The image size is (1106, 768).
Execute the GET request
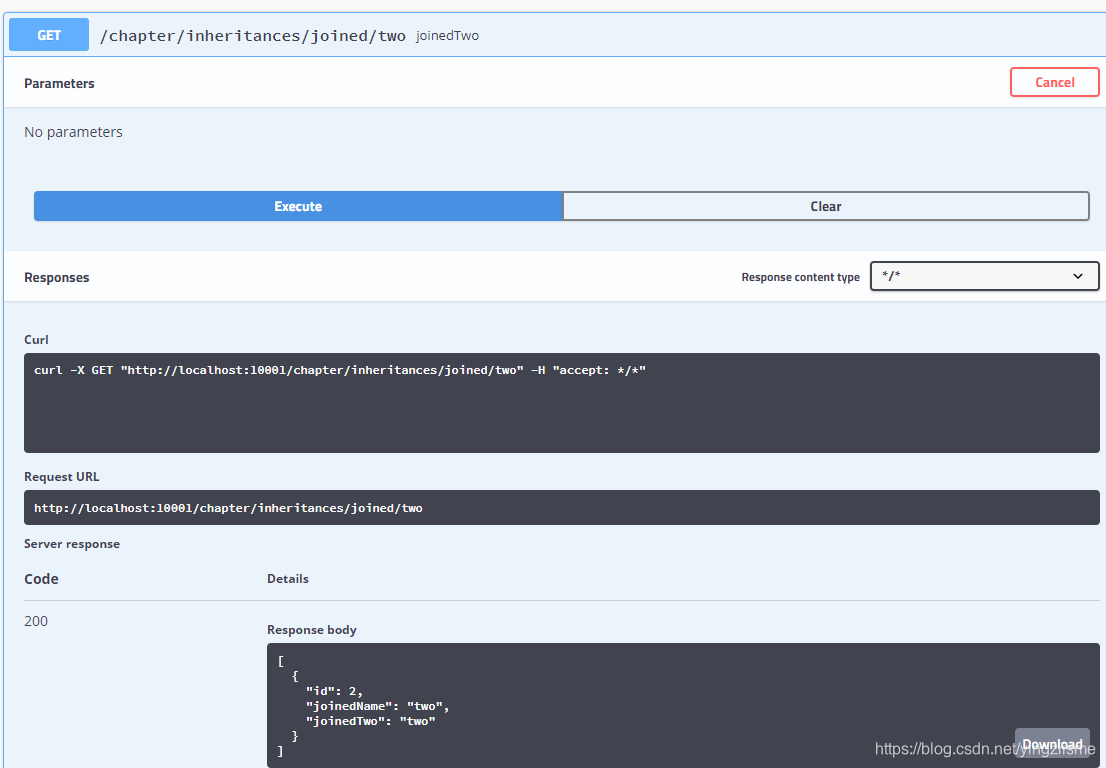pos(298,206)
